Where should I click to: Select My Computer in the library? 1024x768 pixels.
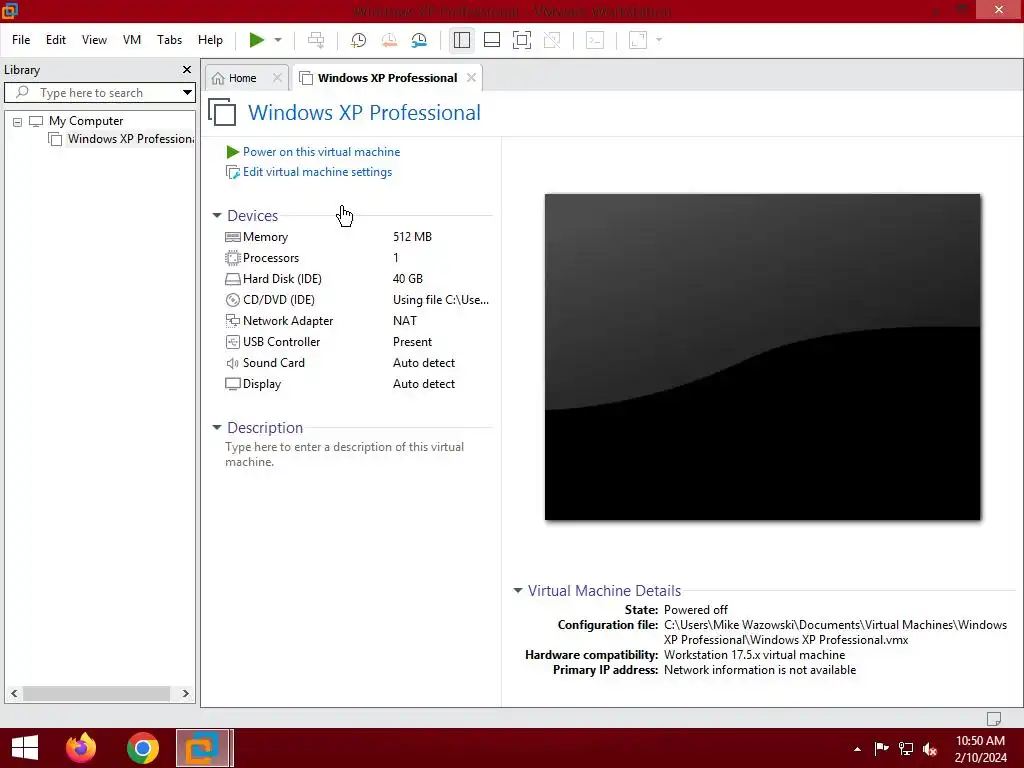click(86, 121)
